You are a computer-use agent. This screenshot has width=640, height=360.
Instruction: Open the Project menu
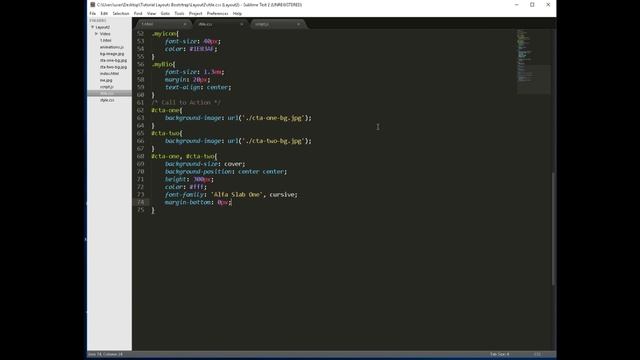pyautogui.click(x=196, y=13)
